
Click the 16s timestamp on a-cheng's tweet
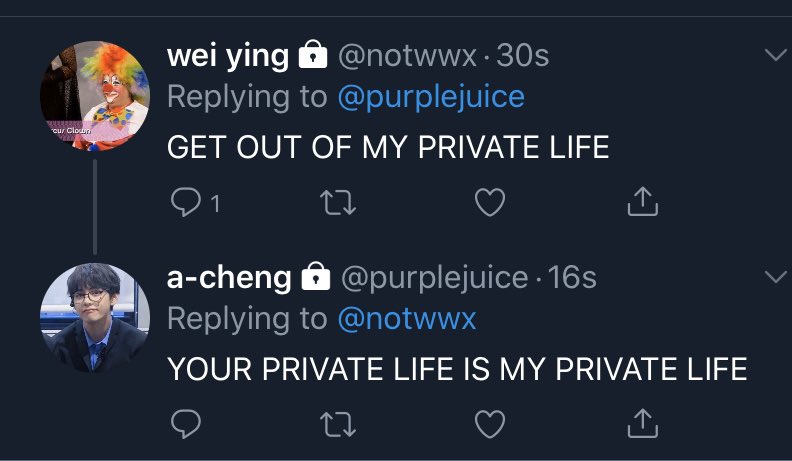click(572, 278)
